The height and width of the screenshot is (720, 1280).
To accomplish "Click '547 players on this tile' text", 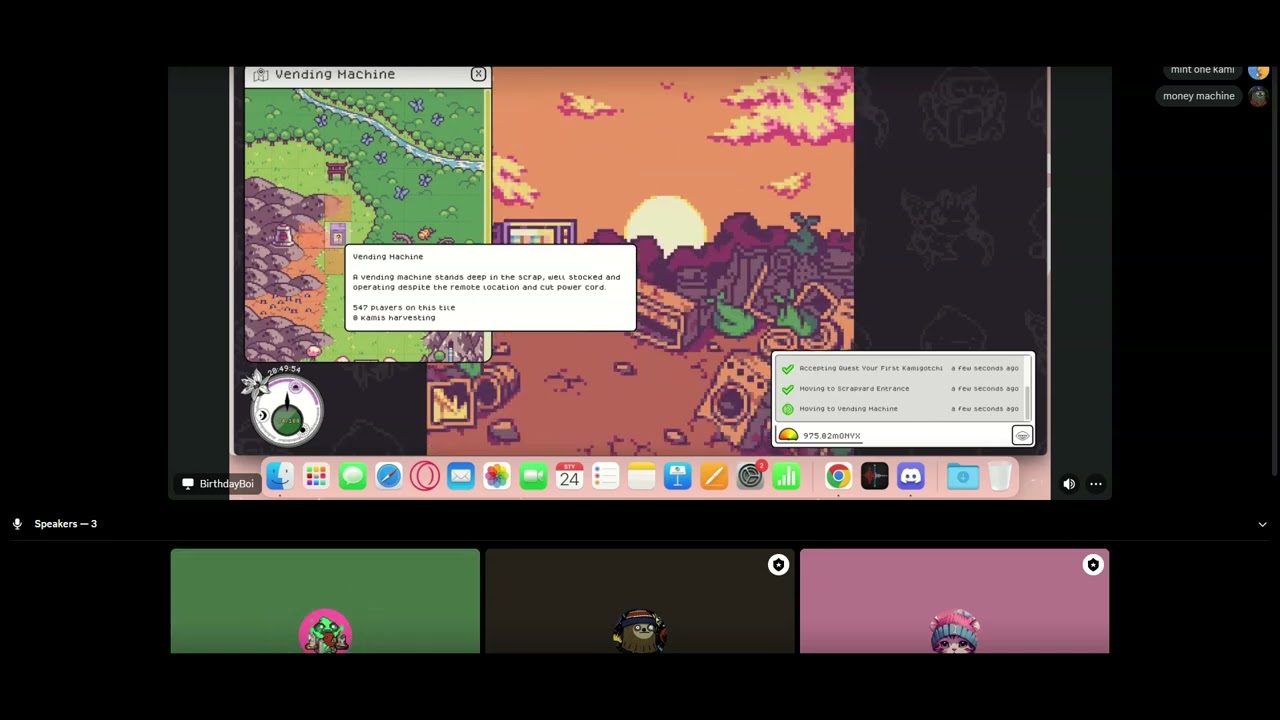I will [403, 308].
